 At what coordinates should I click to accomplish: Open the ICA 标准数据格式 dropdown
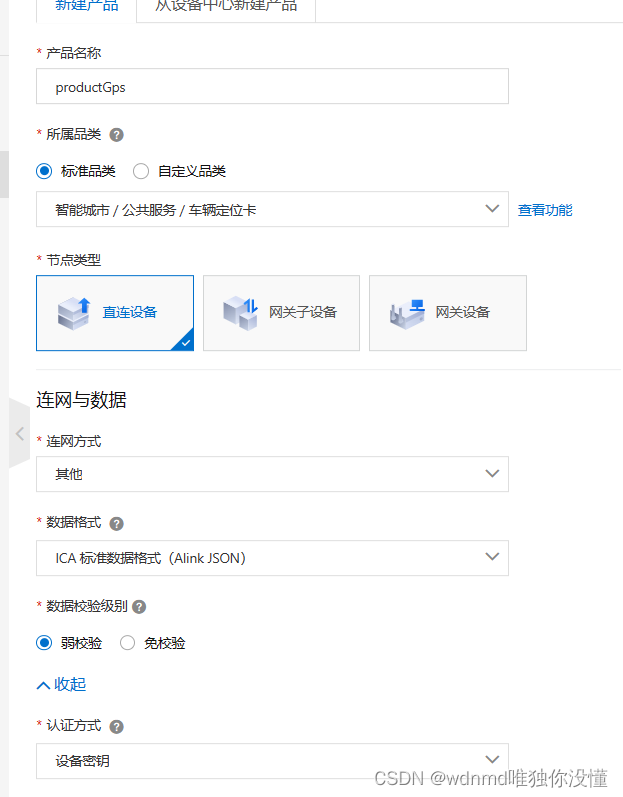coord(272,558)
